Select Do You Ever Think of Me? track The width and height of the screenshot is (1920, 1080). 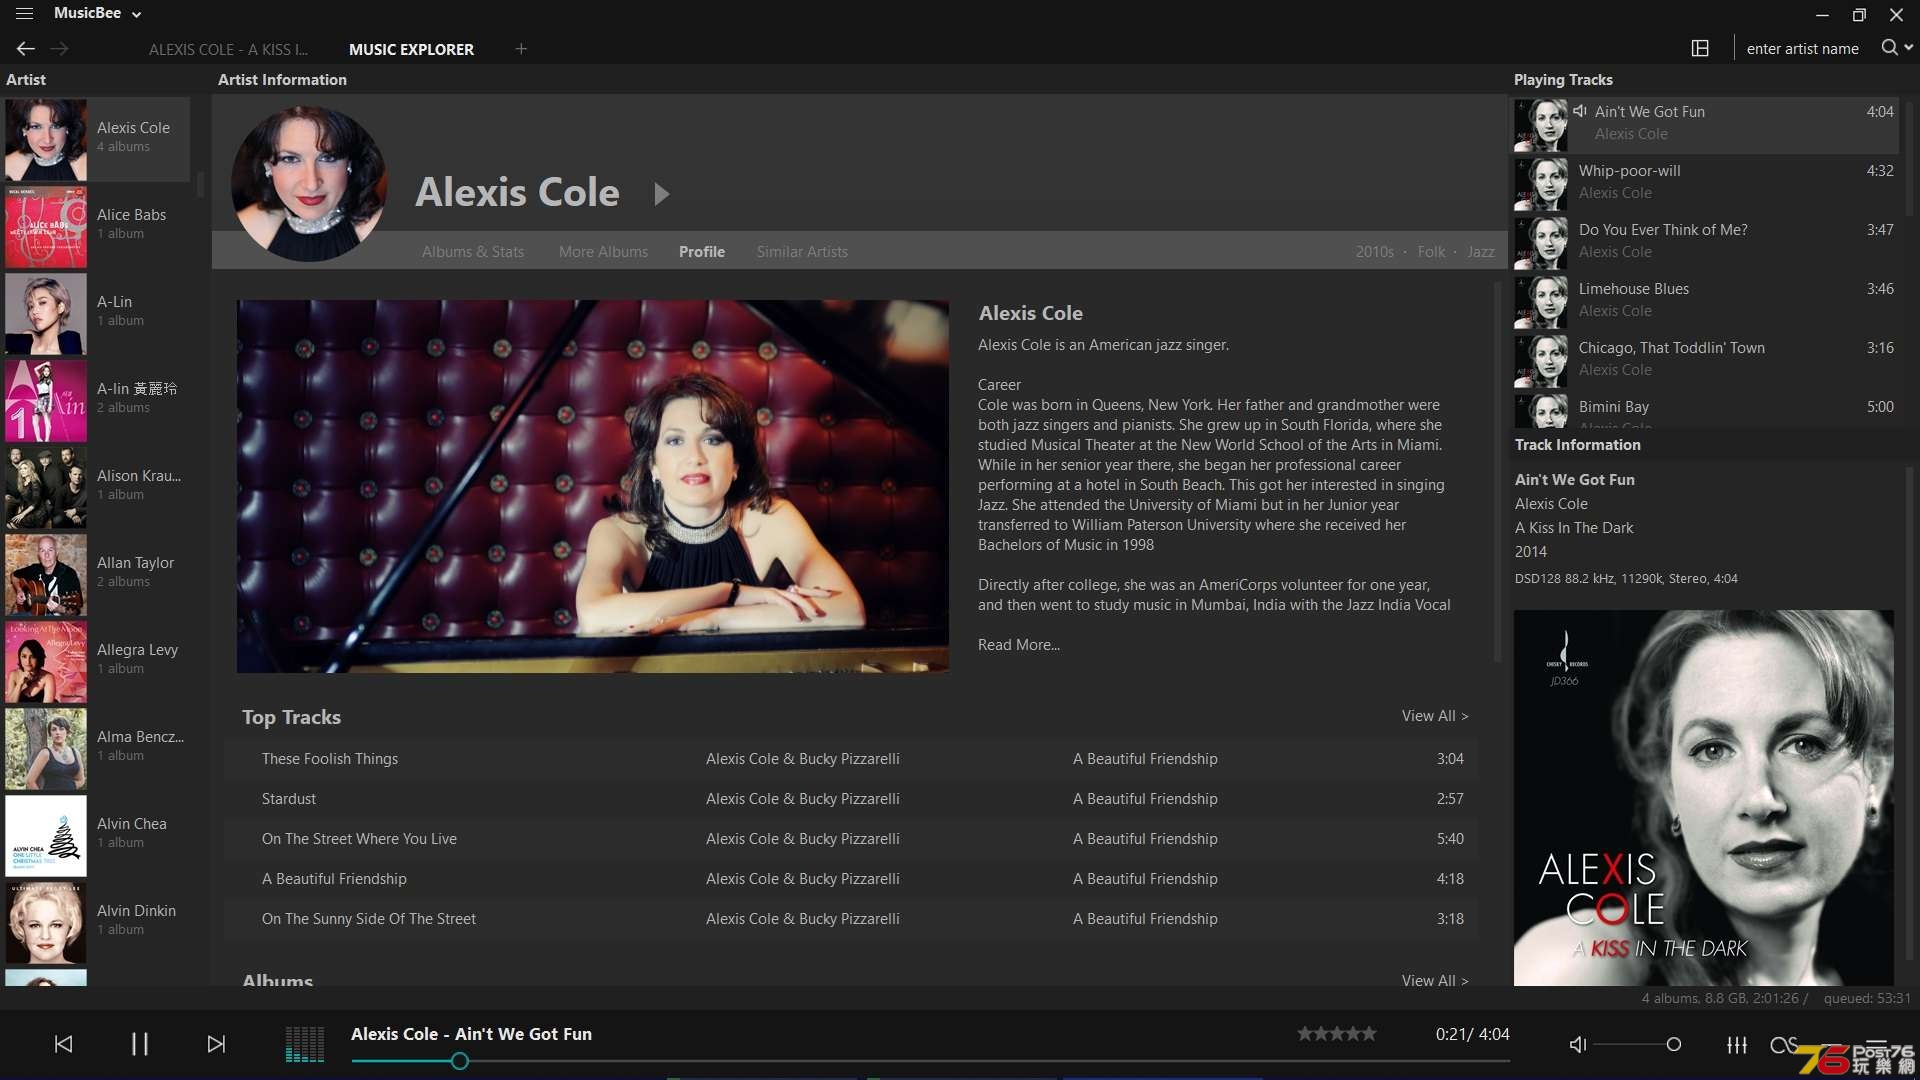click(x=1706, y=242)
